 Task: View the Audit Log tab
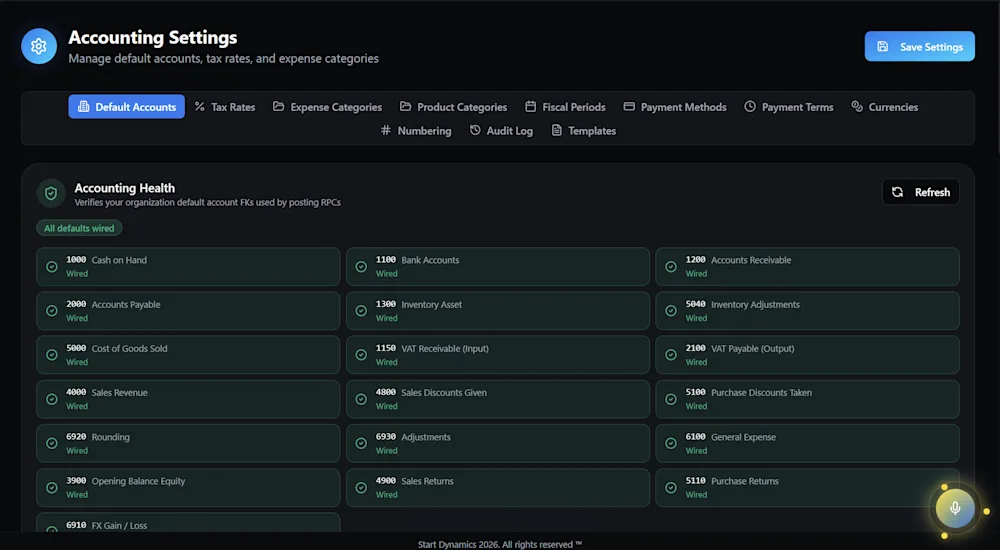[x=501, y=130]
